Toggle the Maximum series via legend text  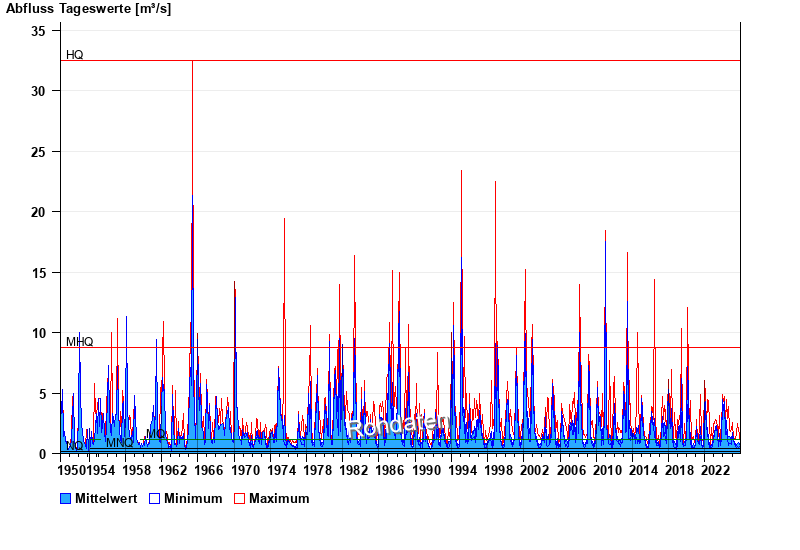(279, 498)
